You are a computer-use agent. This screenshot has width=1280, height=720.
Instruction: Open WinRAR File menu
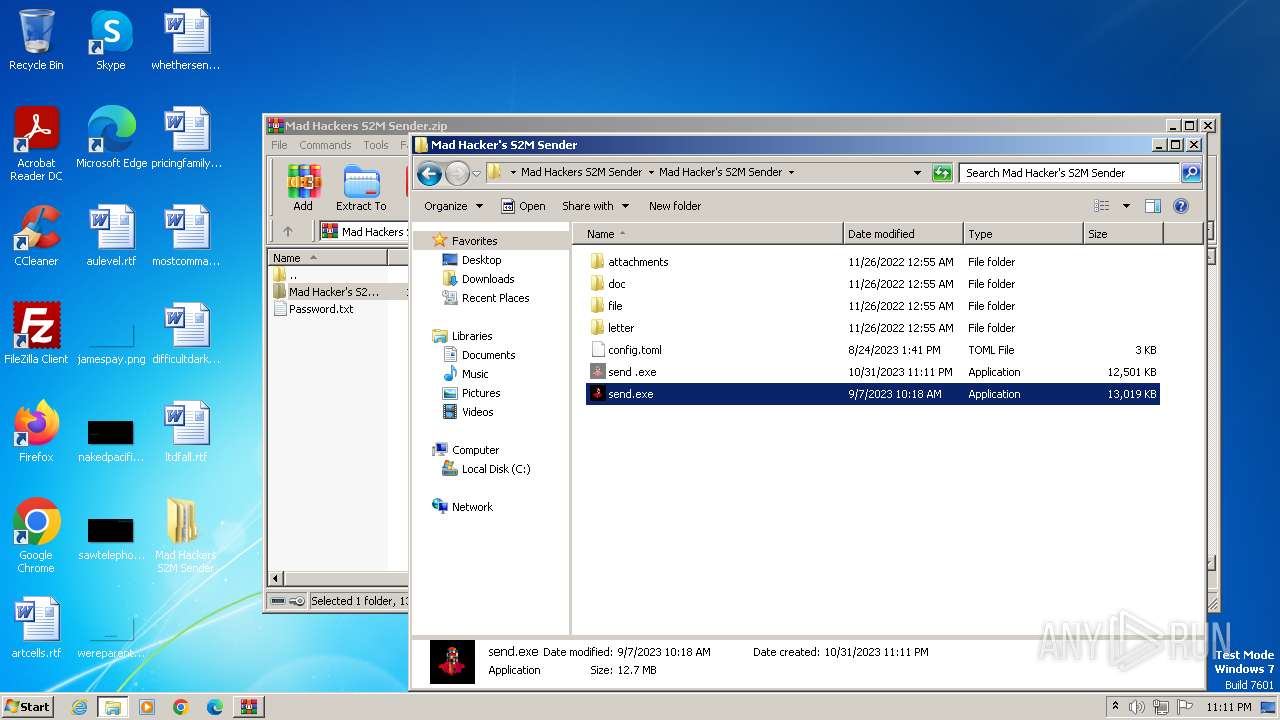[x=279, y=145]
